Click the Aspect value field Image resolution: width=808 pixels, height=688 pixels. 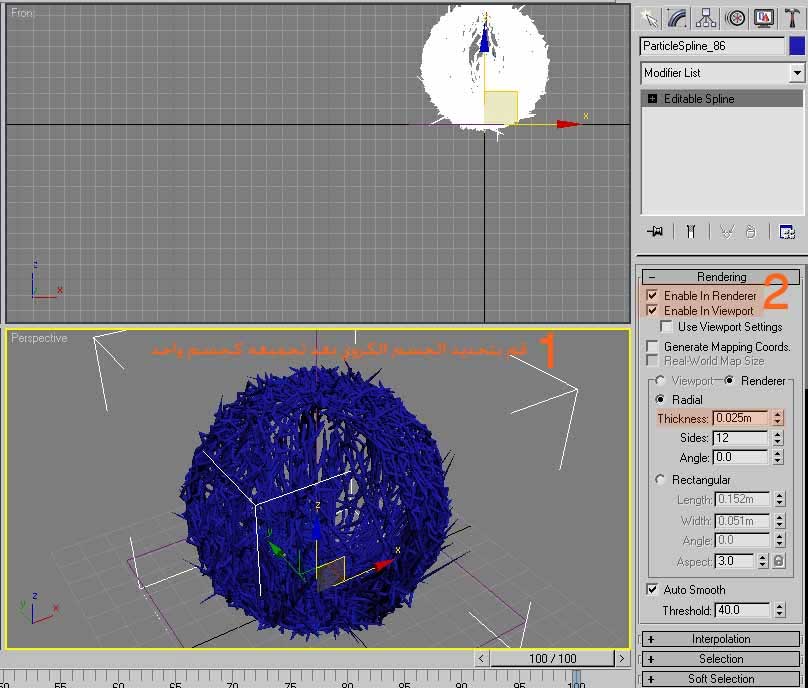pyautogui.click(x=734, y=561)
